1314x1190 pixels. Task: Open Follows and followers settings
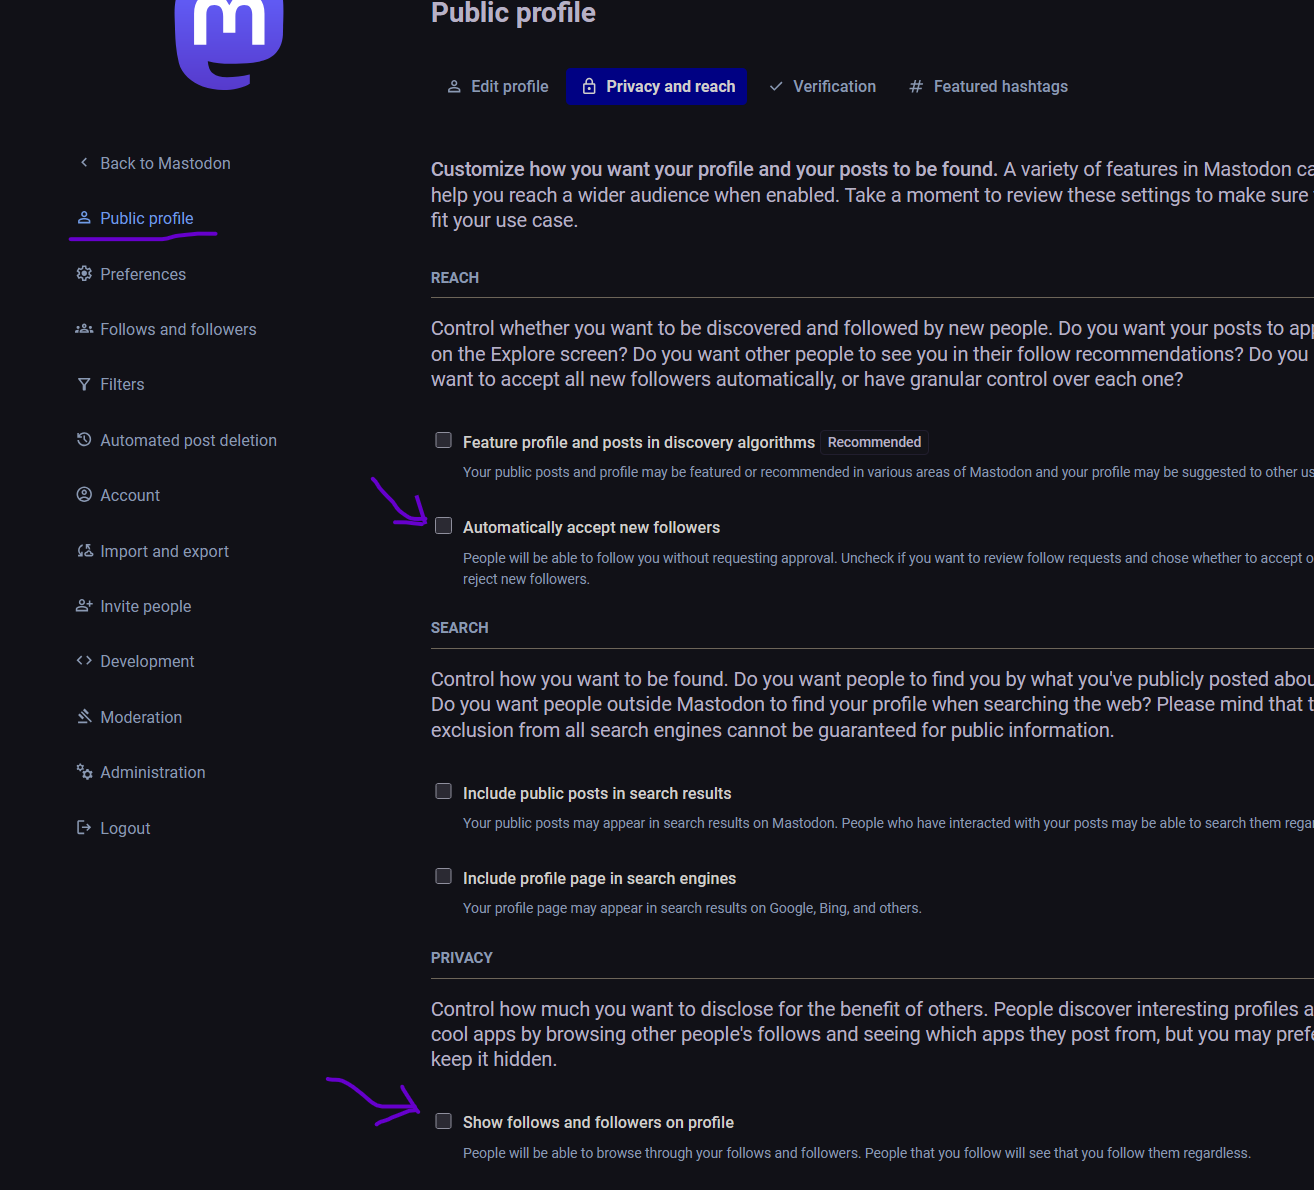(x=178, y=329)
